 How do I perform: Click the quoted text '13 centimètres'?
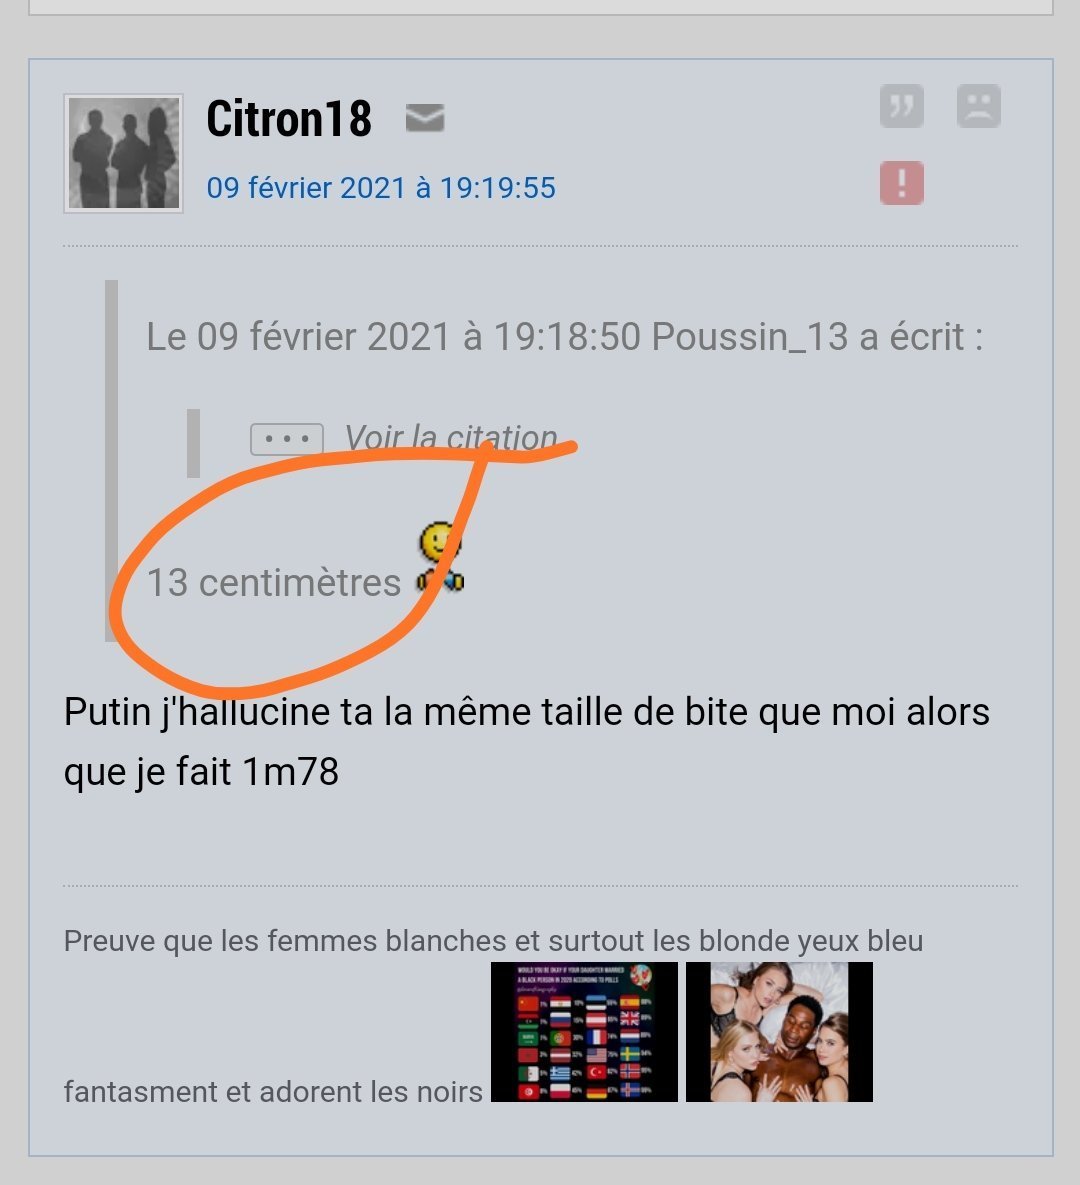click(274, 583)
